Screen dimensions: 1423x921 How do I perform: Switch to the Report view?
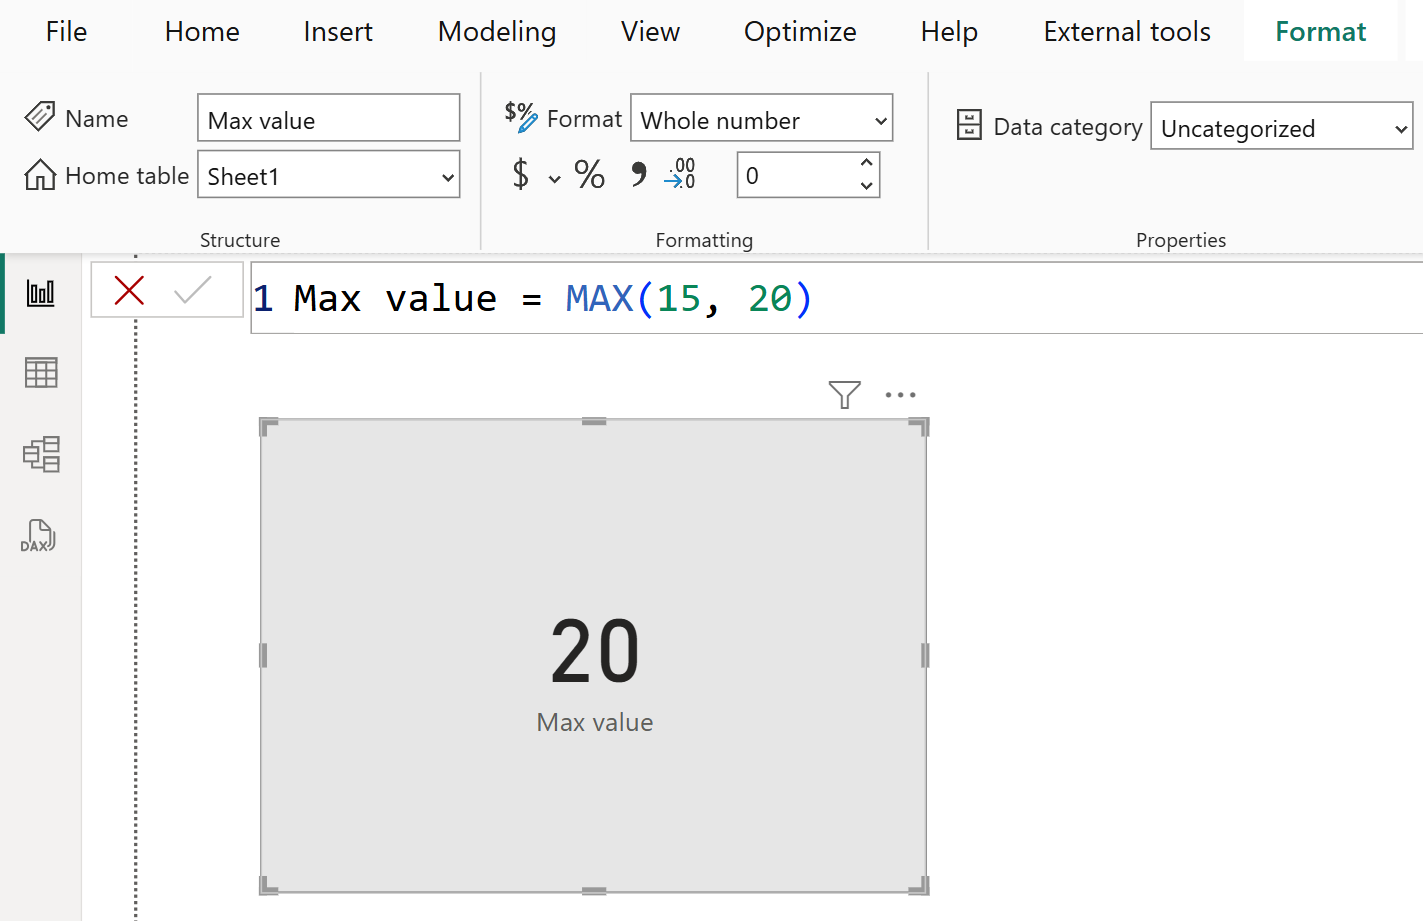point(40,292)
